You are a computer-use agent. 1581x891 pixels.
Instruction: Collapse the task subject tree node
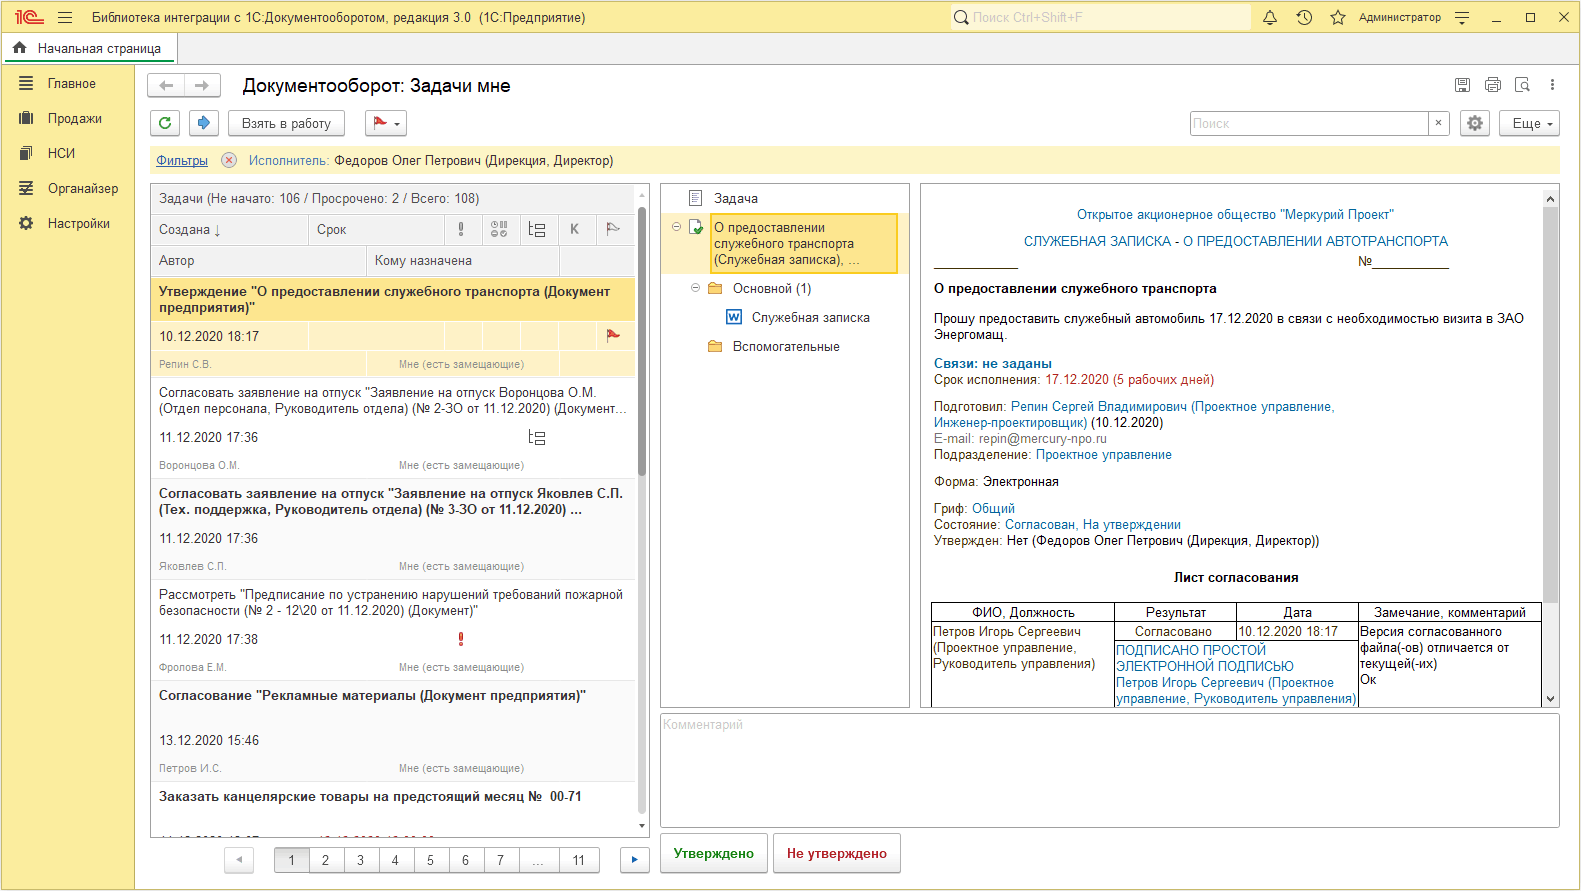[x=677, y=227]
